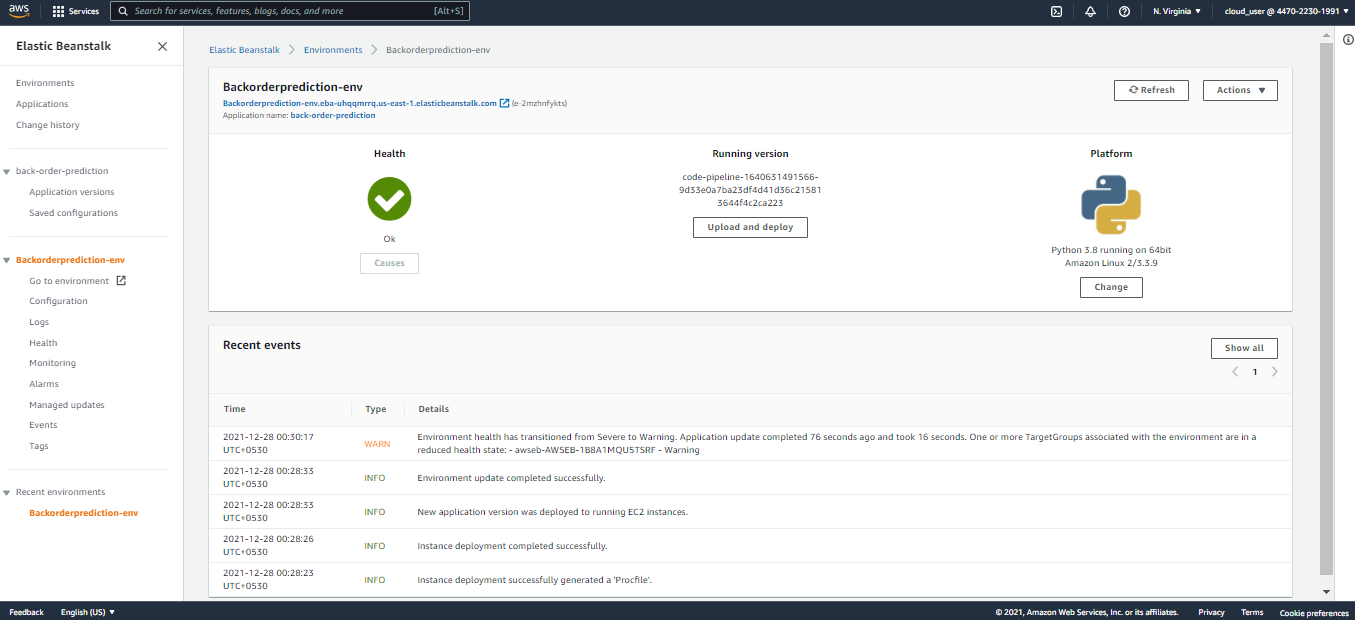Click the Feedback link in footer

26,612
